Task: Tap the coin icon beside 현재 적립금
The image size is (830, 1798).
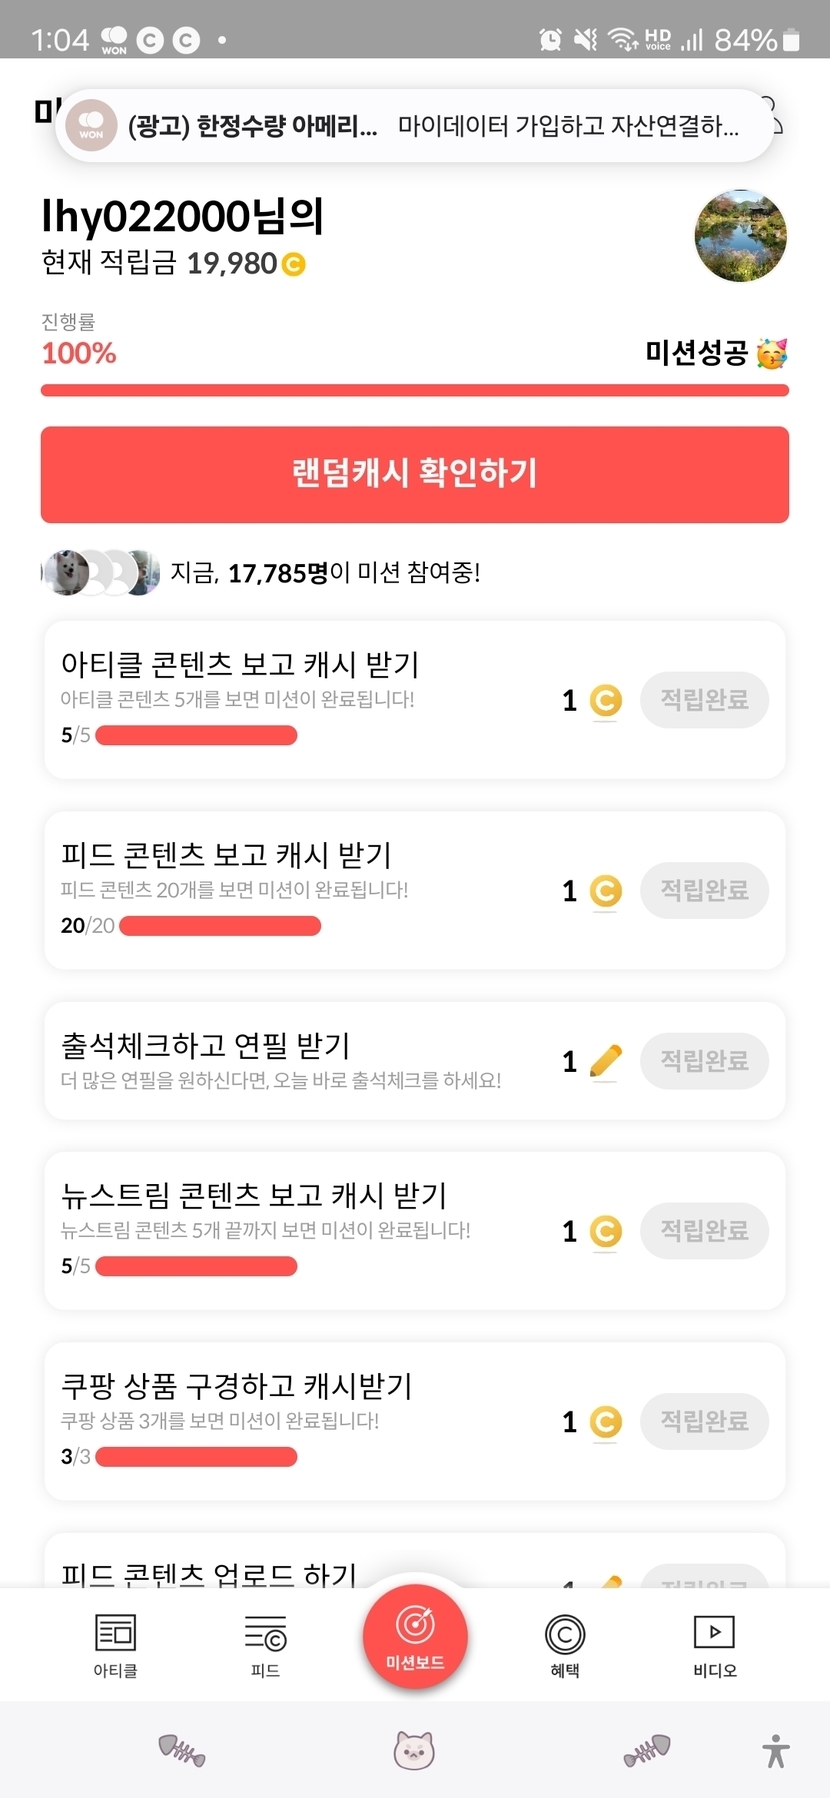Action: [294, 264]
